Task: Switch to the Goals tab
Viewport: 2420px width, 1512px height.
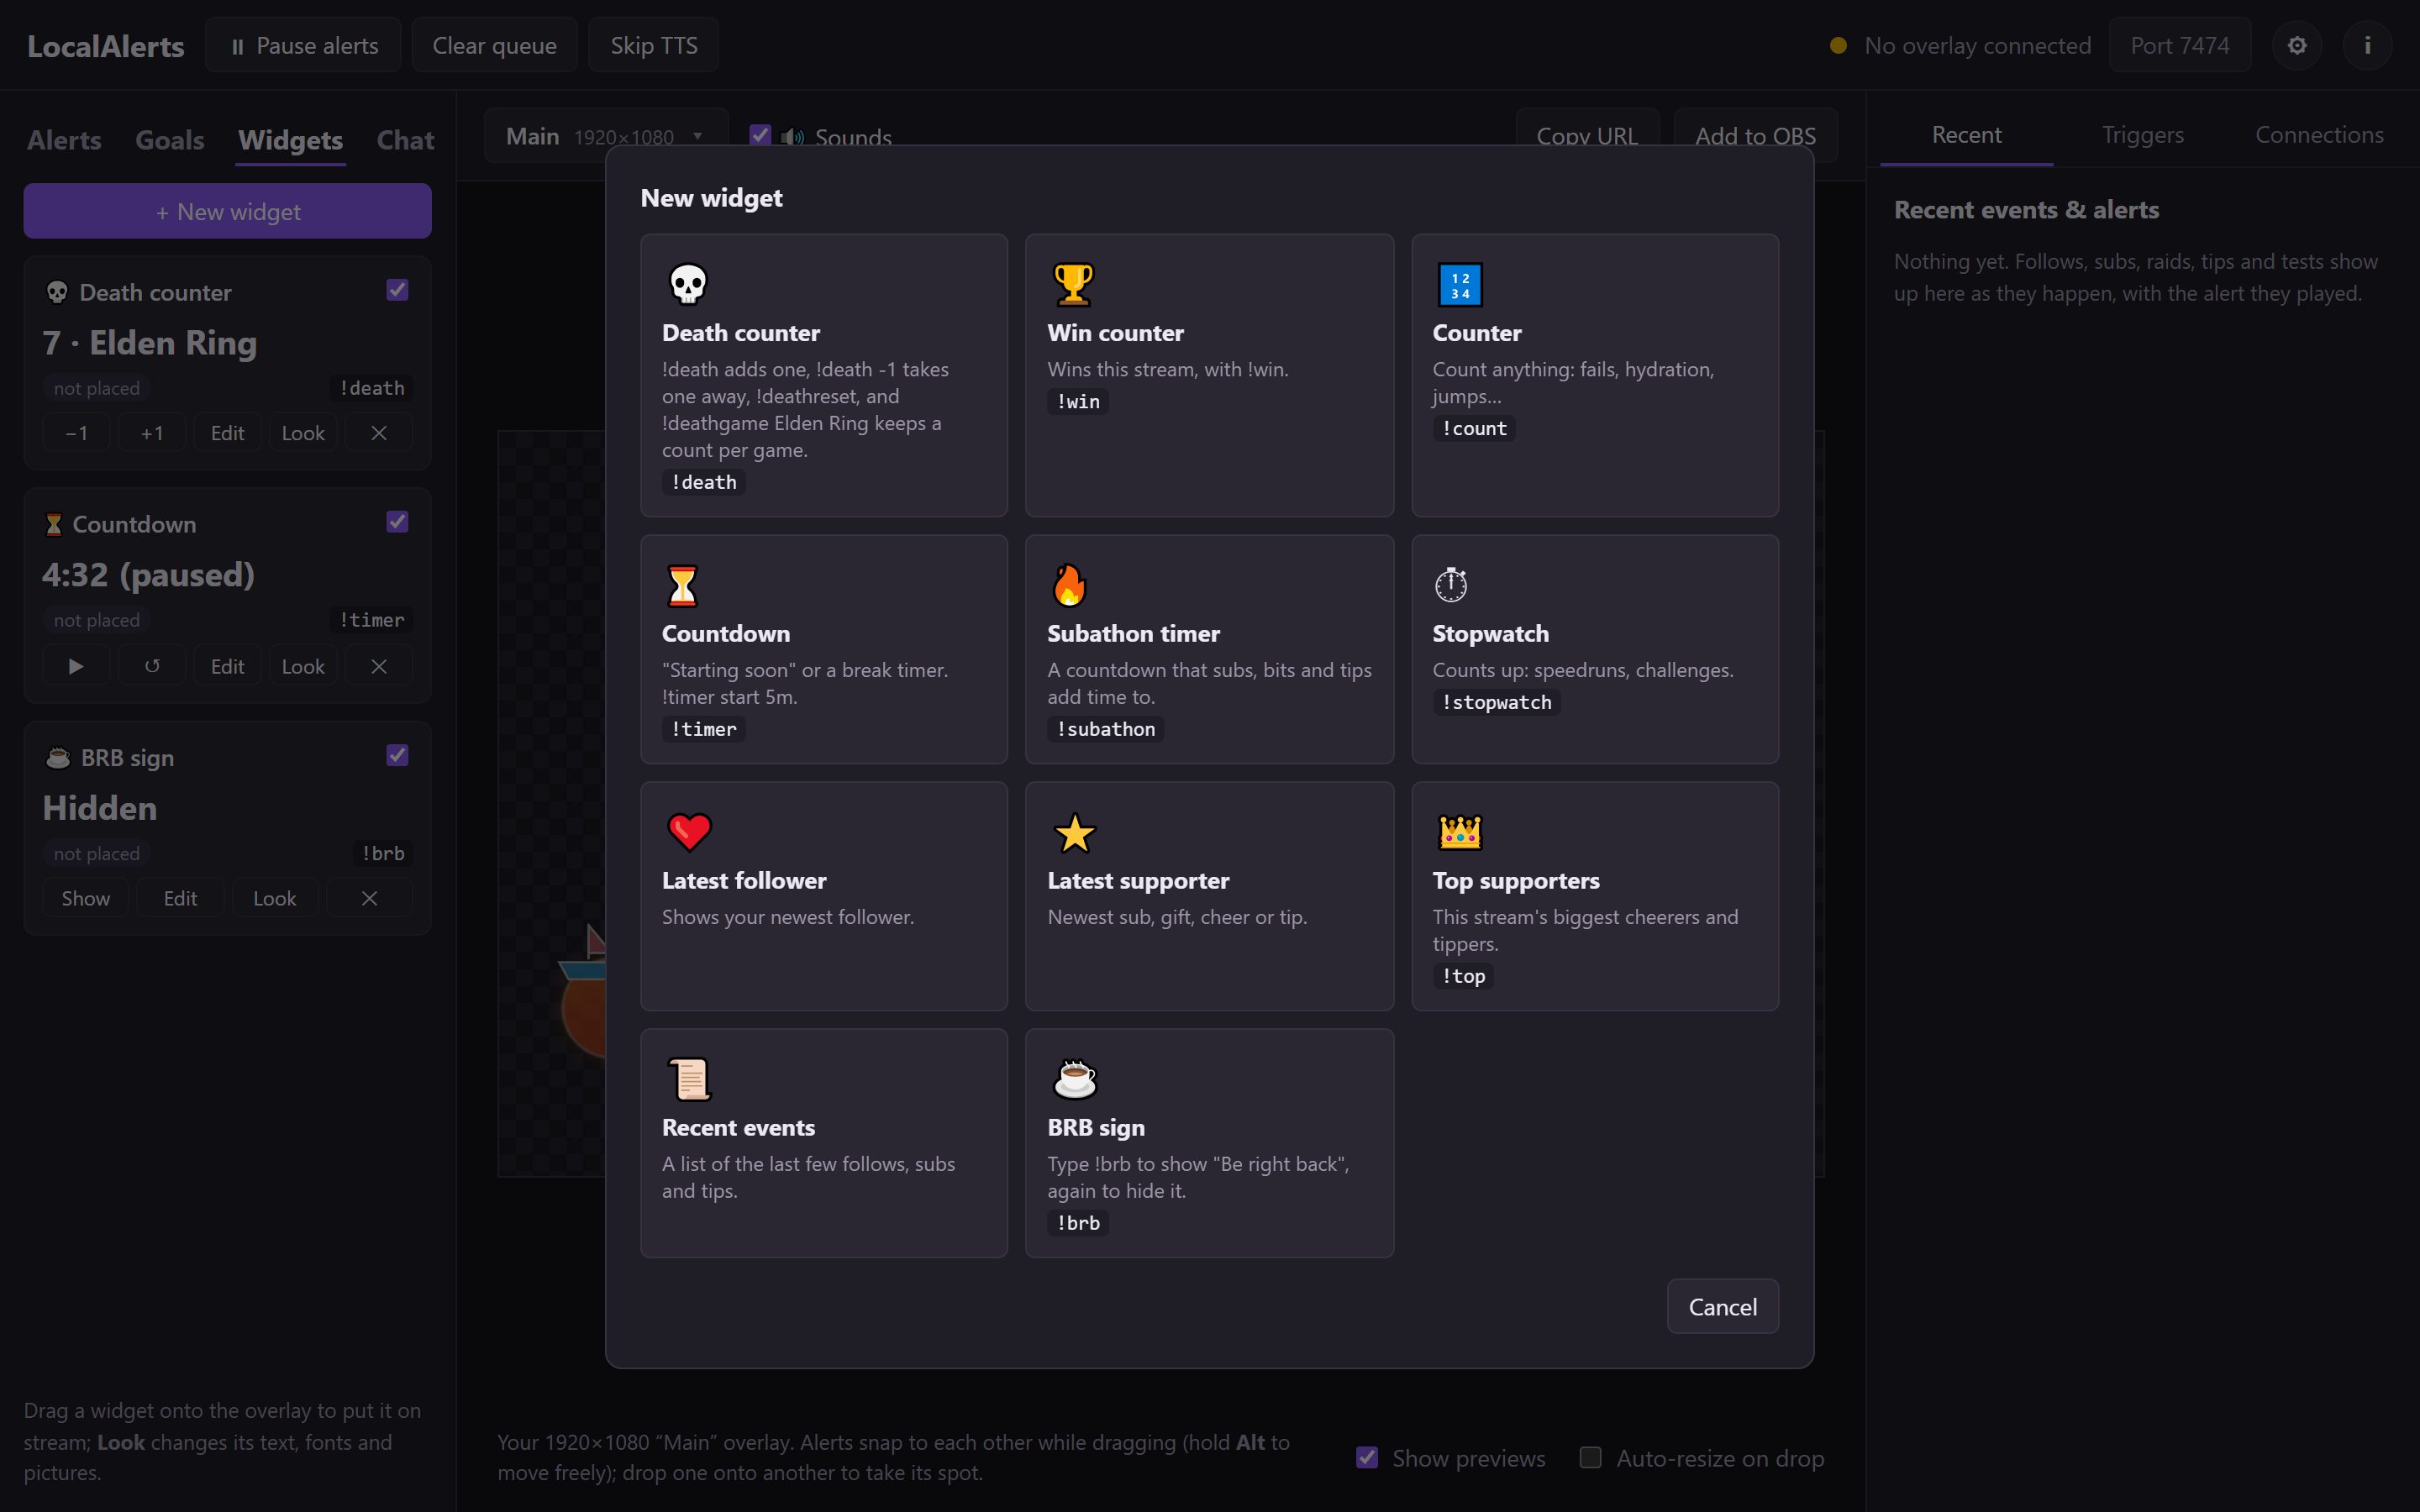Action: pos(169,140)
